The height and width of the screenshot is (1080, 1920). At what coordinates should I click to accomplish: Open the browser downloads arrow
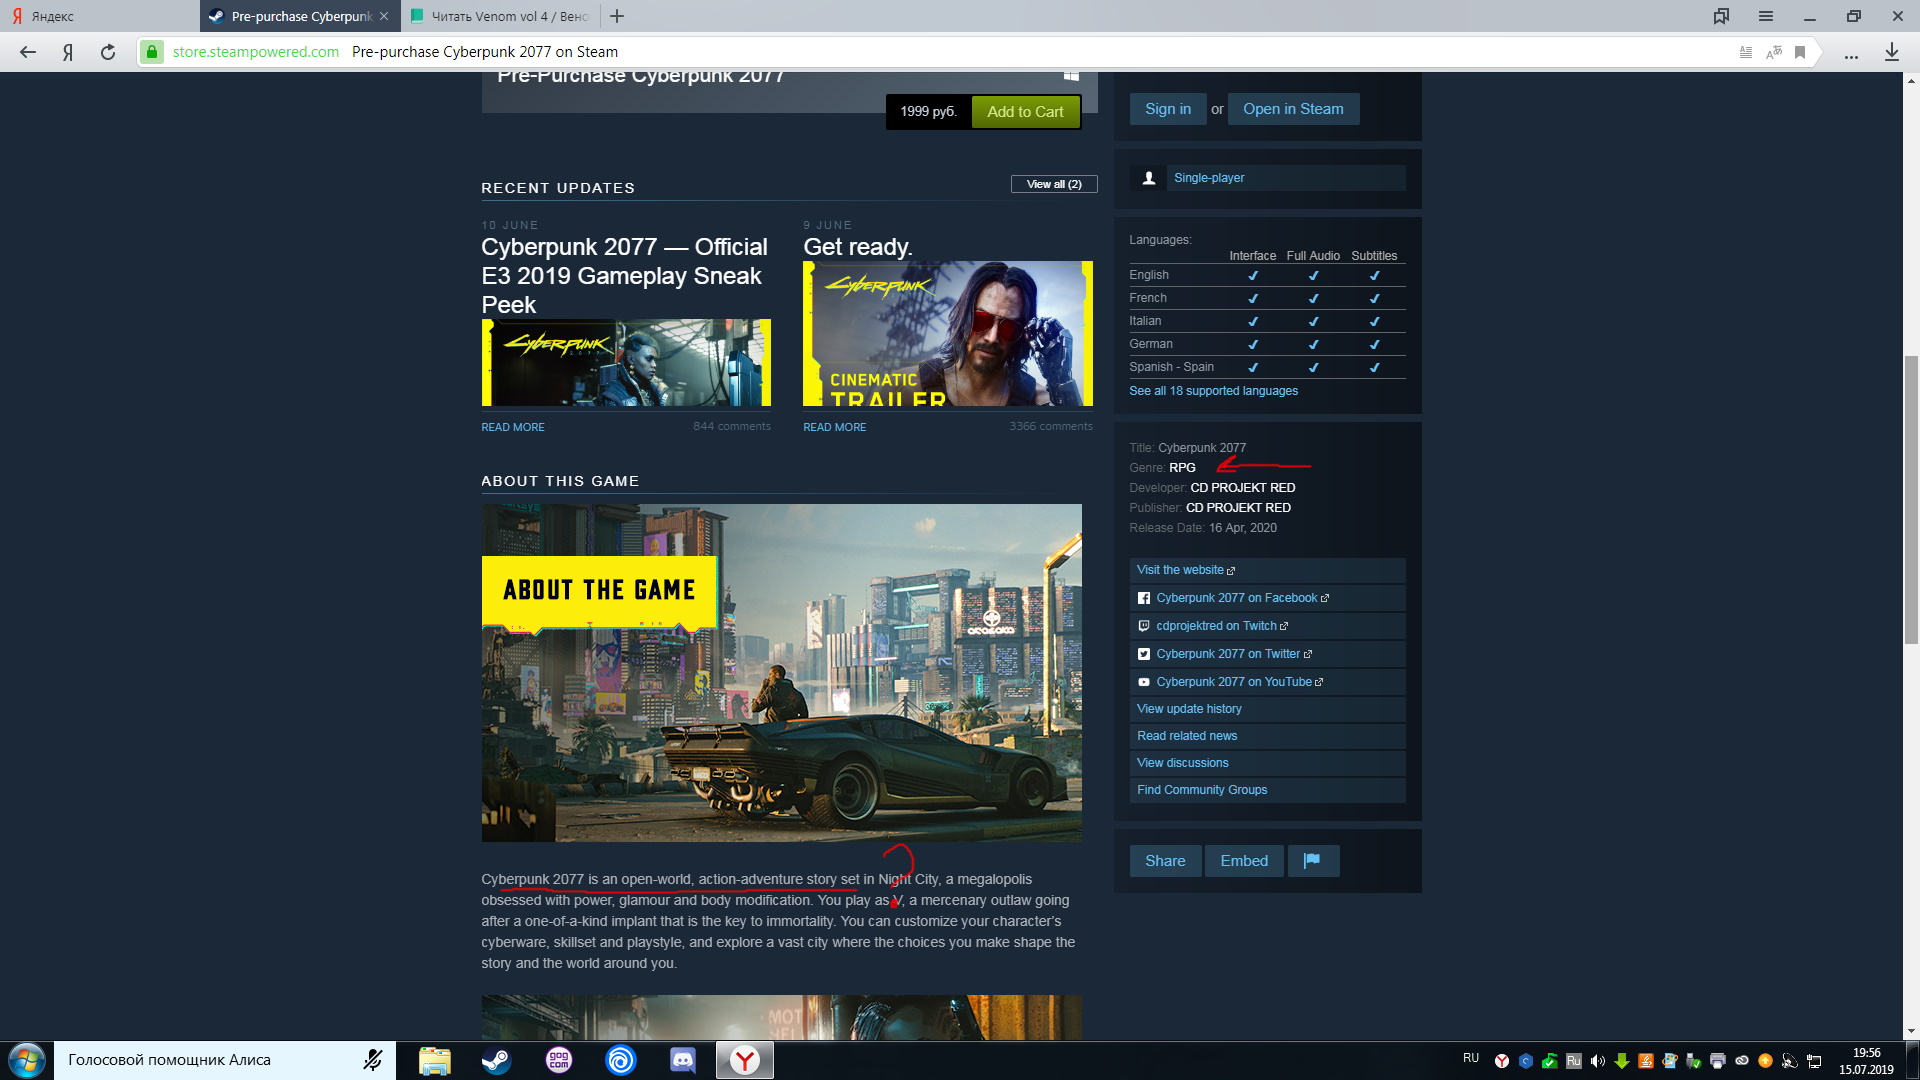(1891, 52)
